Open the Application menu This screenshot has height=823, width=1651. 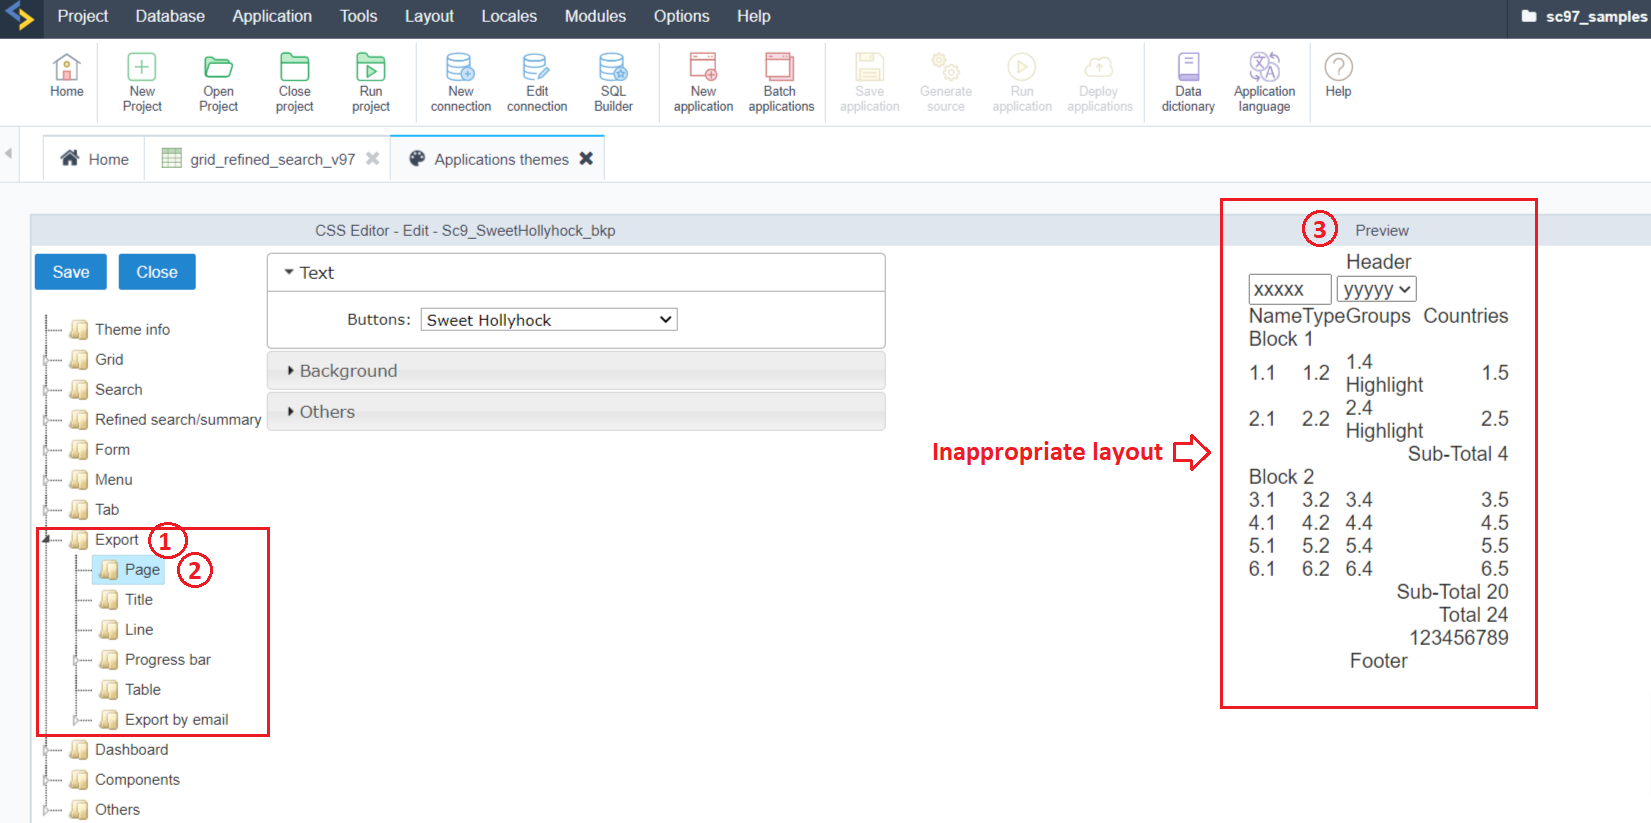coord(272,17)
